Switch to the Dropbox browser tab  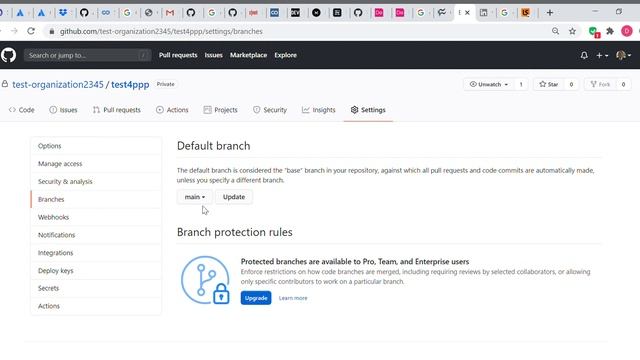[62, 13]
